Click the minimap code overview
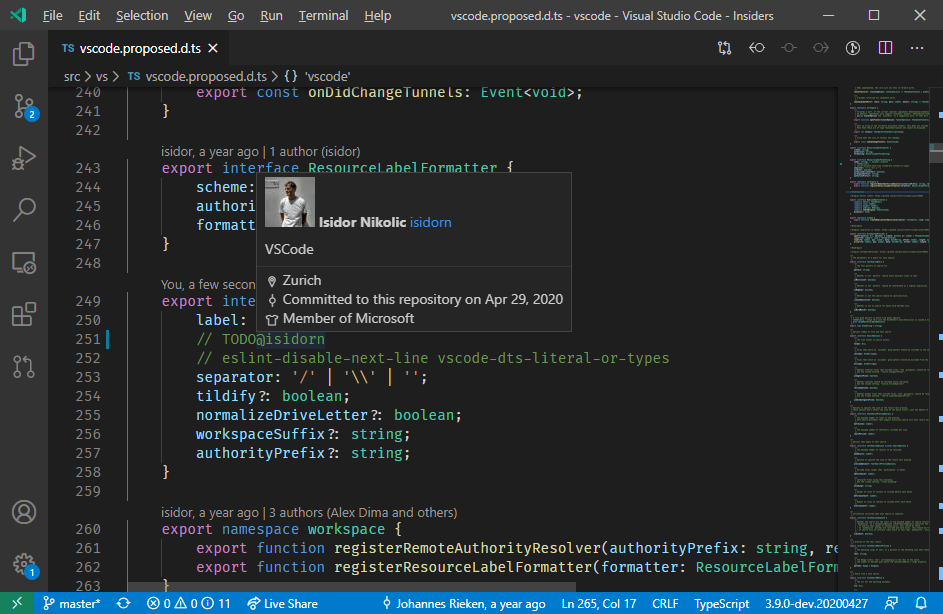943x614 pixels. point(885,300)
